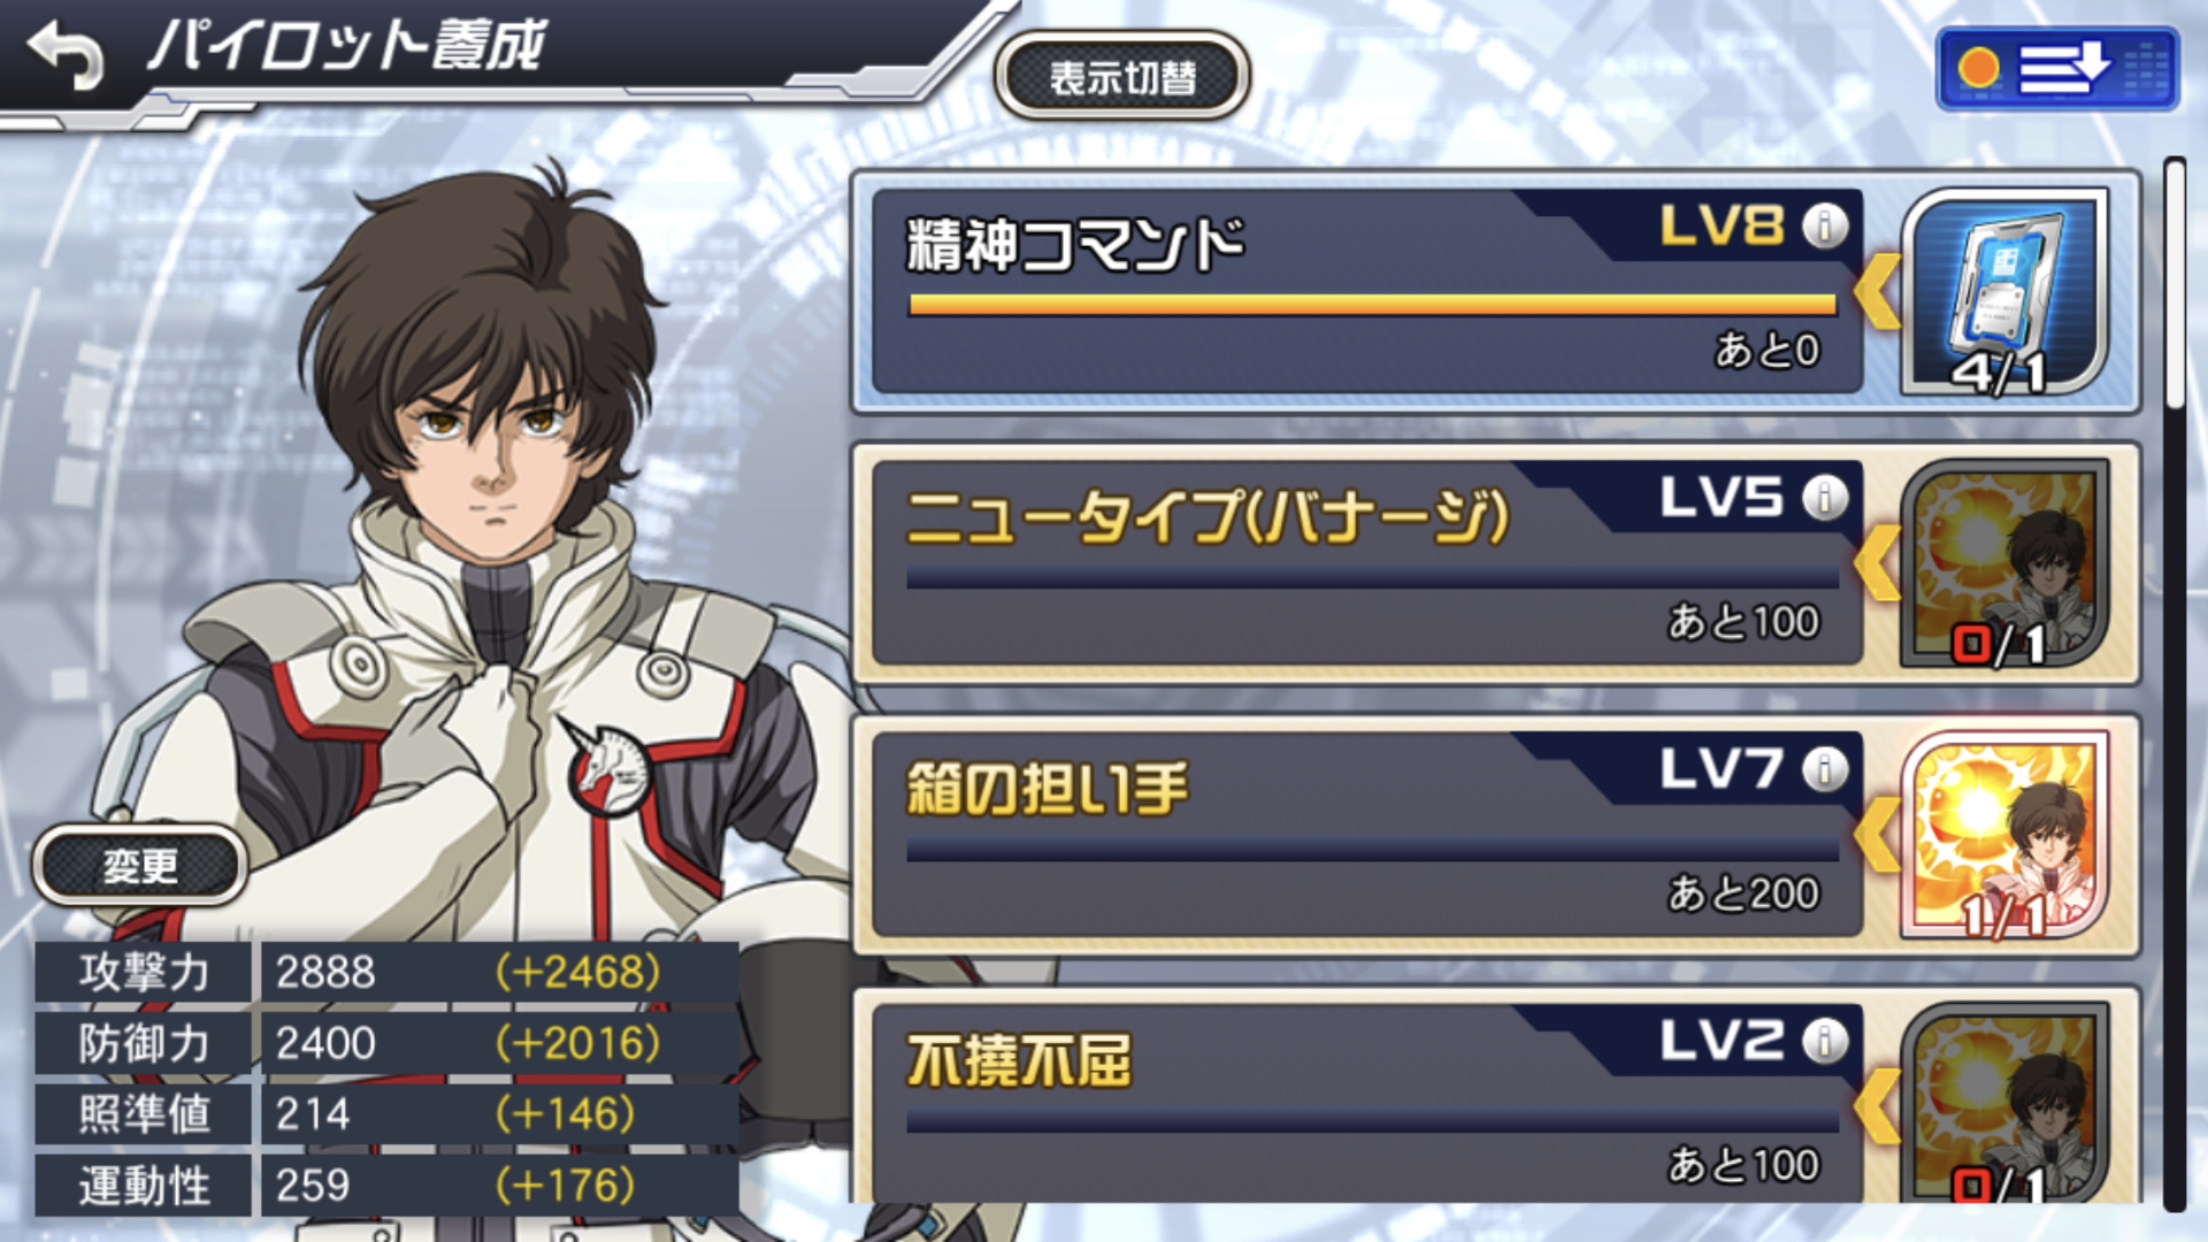Open the sort filter icon button
Screen dimensions: 2208x1242
pyautogui.click(x=2057, y=69)
